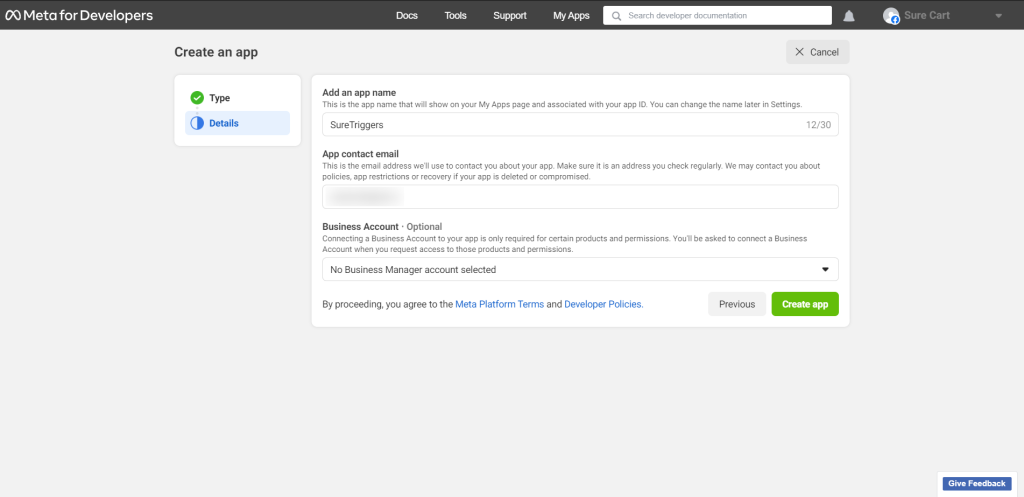Open the Tools menu
Screen dimensions: 1024x497
point(456,16)
